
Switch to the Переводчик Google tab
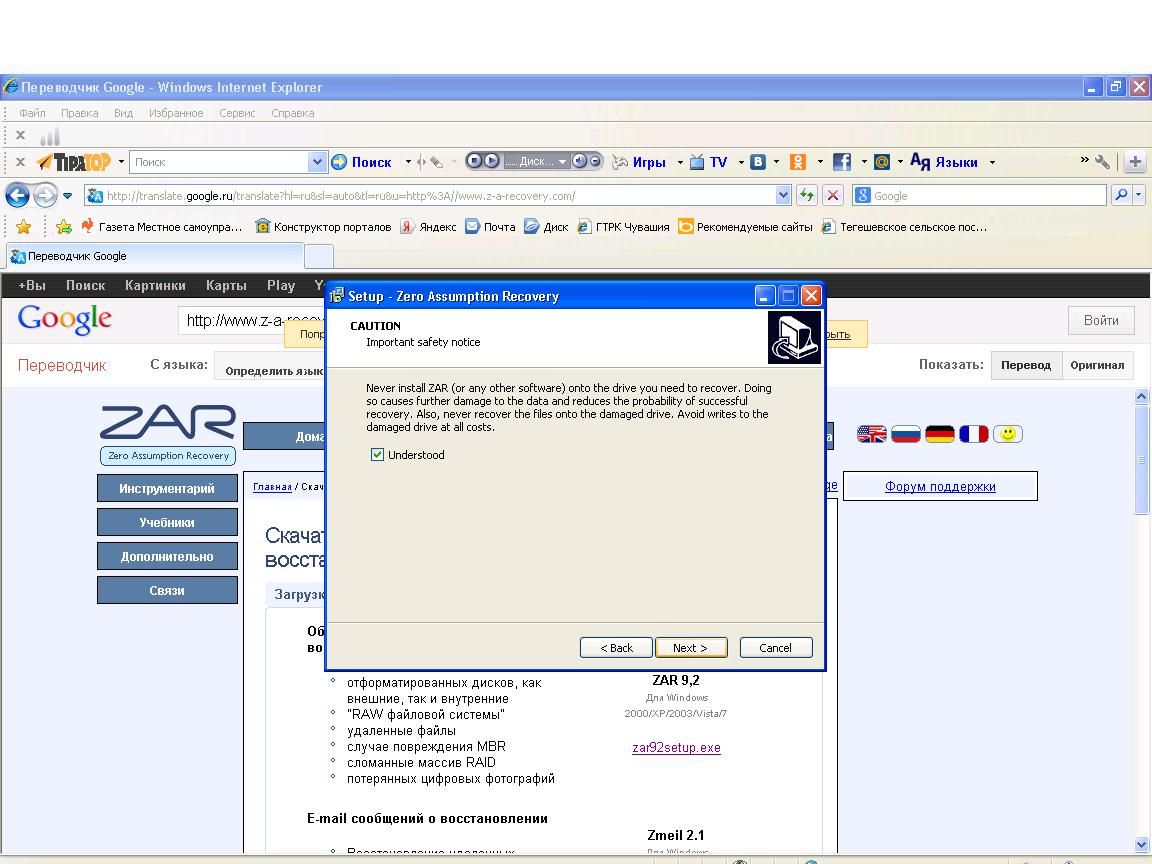coord(155,256)
